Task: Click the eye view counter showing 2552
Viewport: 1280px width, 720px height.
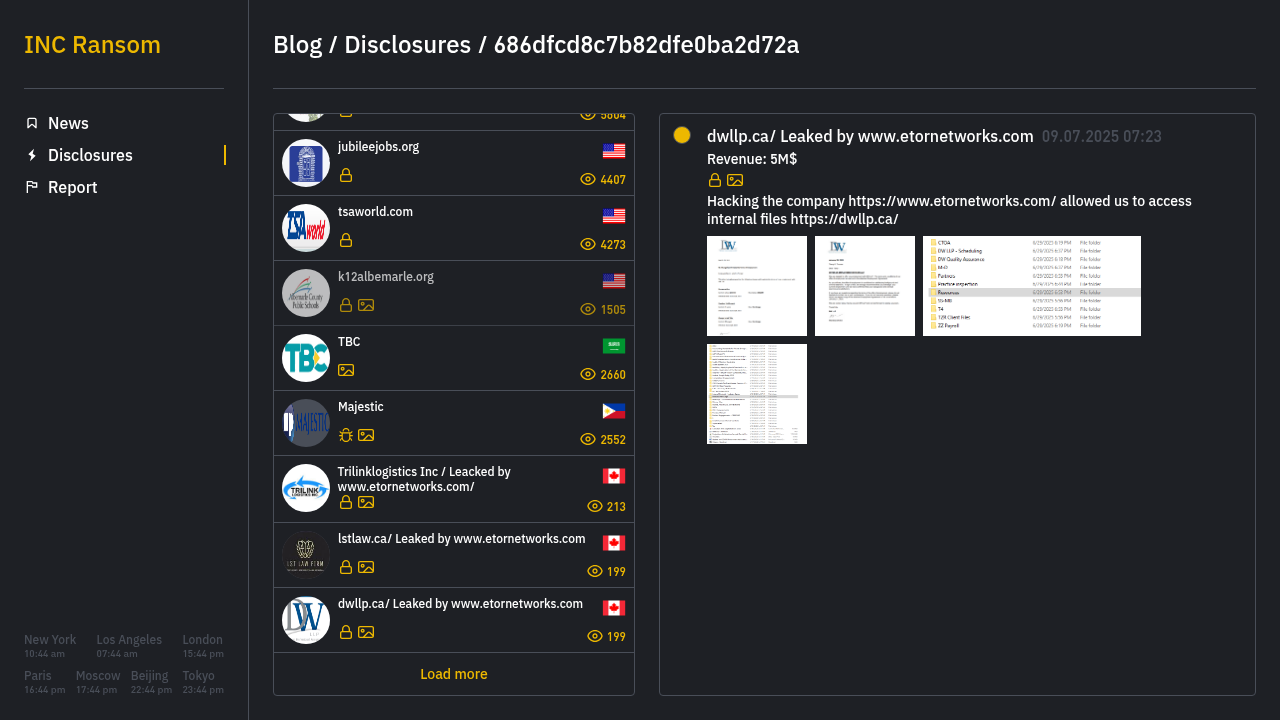Action: click(x=603, y=440)
